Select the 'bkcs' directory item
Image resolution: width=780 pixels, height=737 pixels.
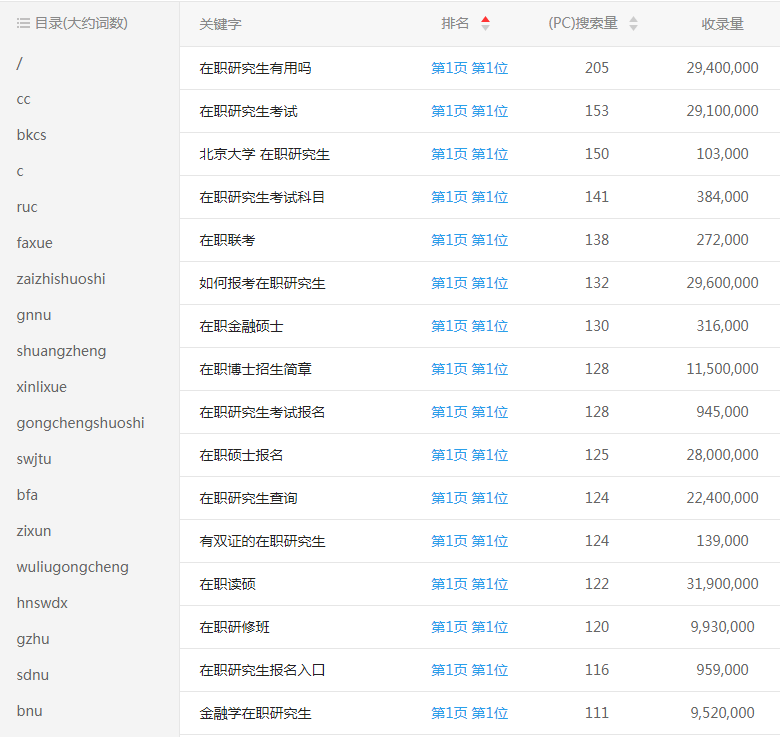[x=31, y=135]
